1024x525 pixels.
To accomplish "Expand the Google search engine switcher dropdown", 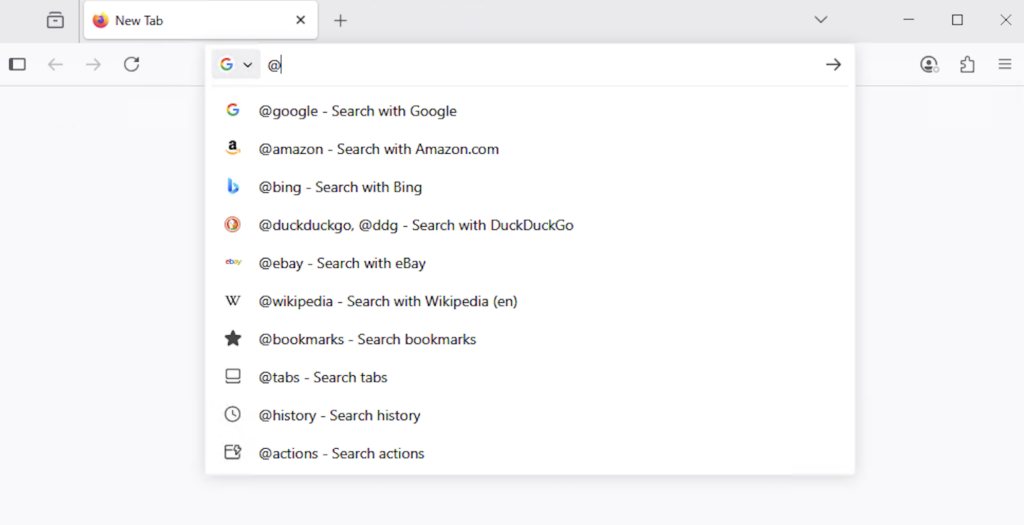I will [236, 64].
